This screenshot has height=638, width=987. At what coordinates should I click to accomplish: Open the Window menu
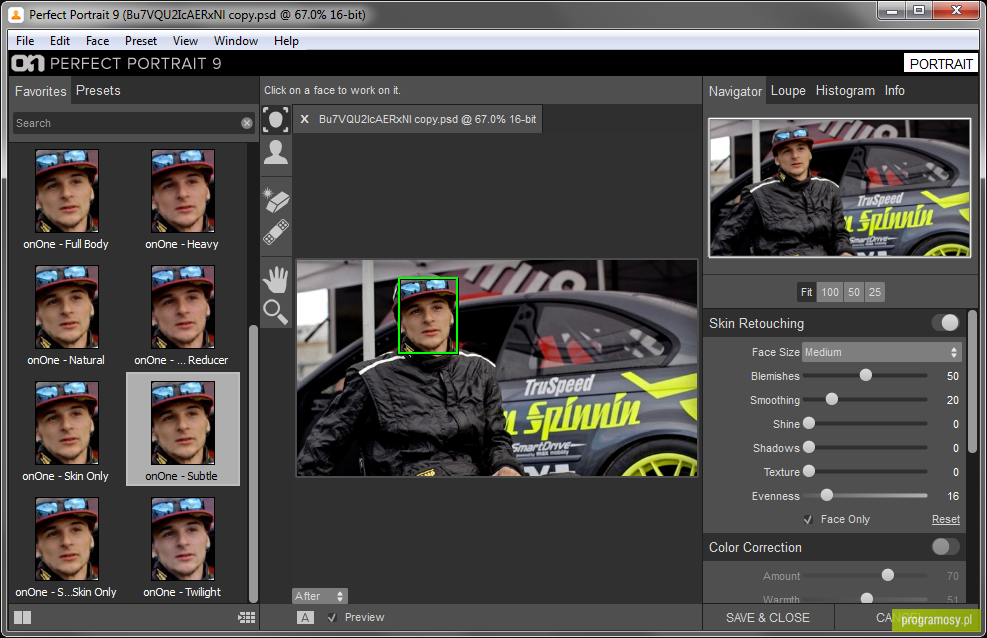236,41
